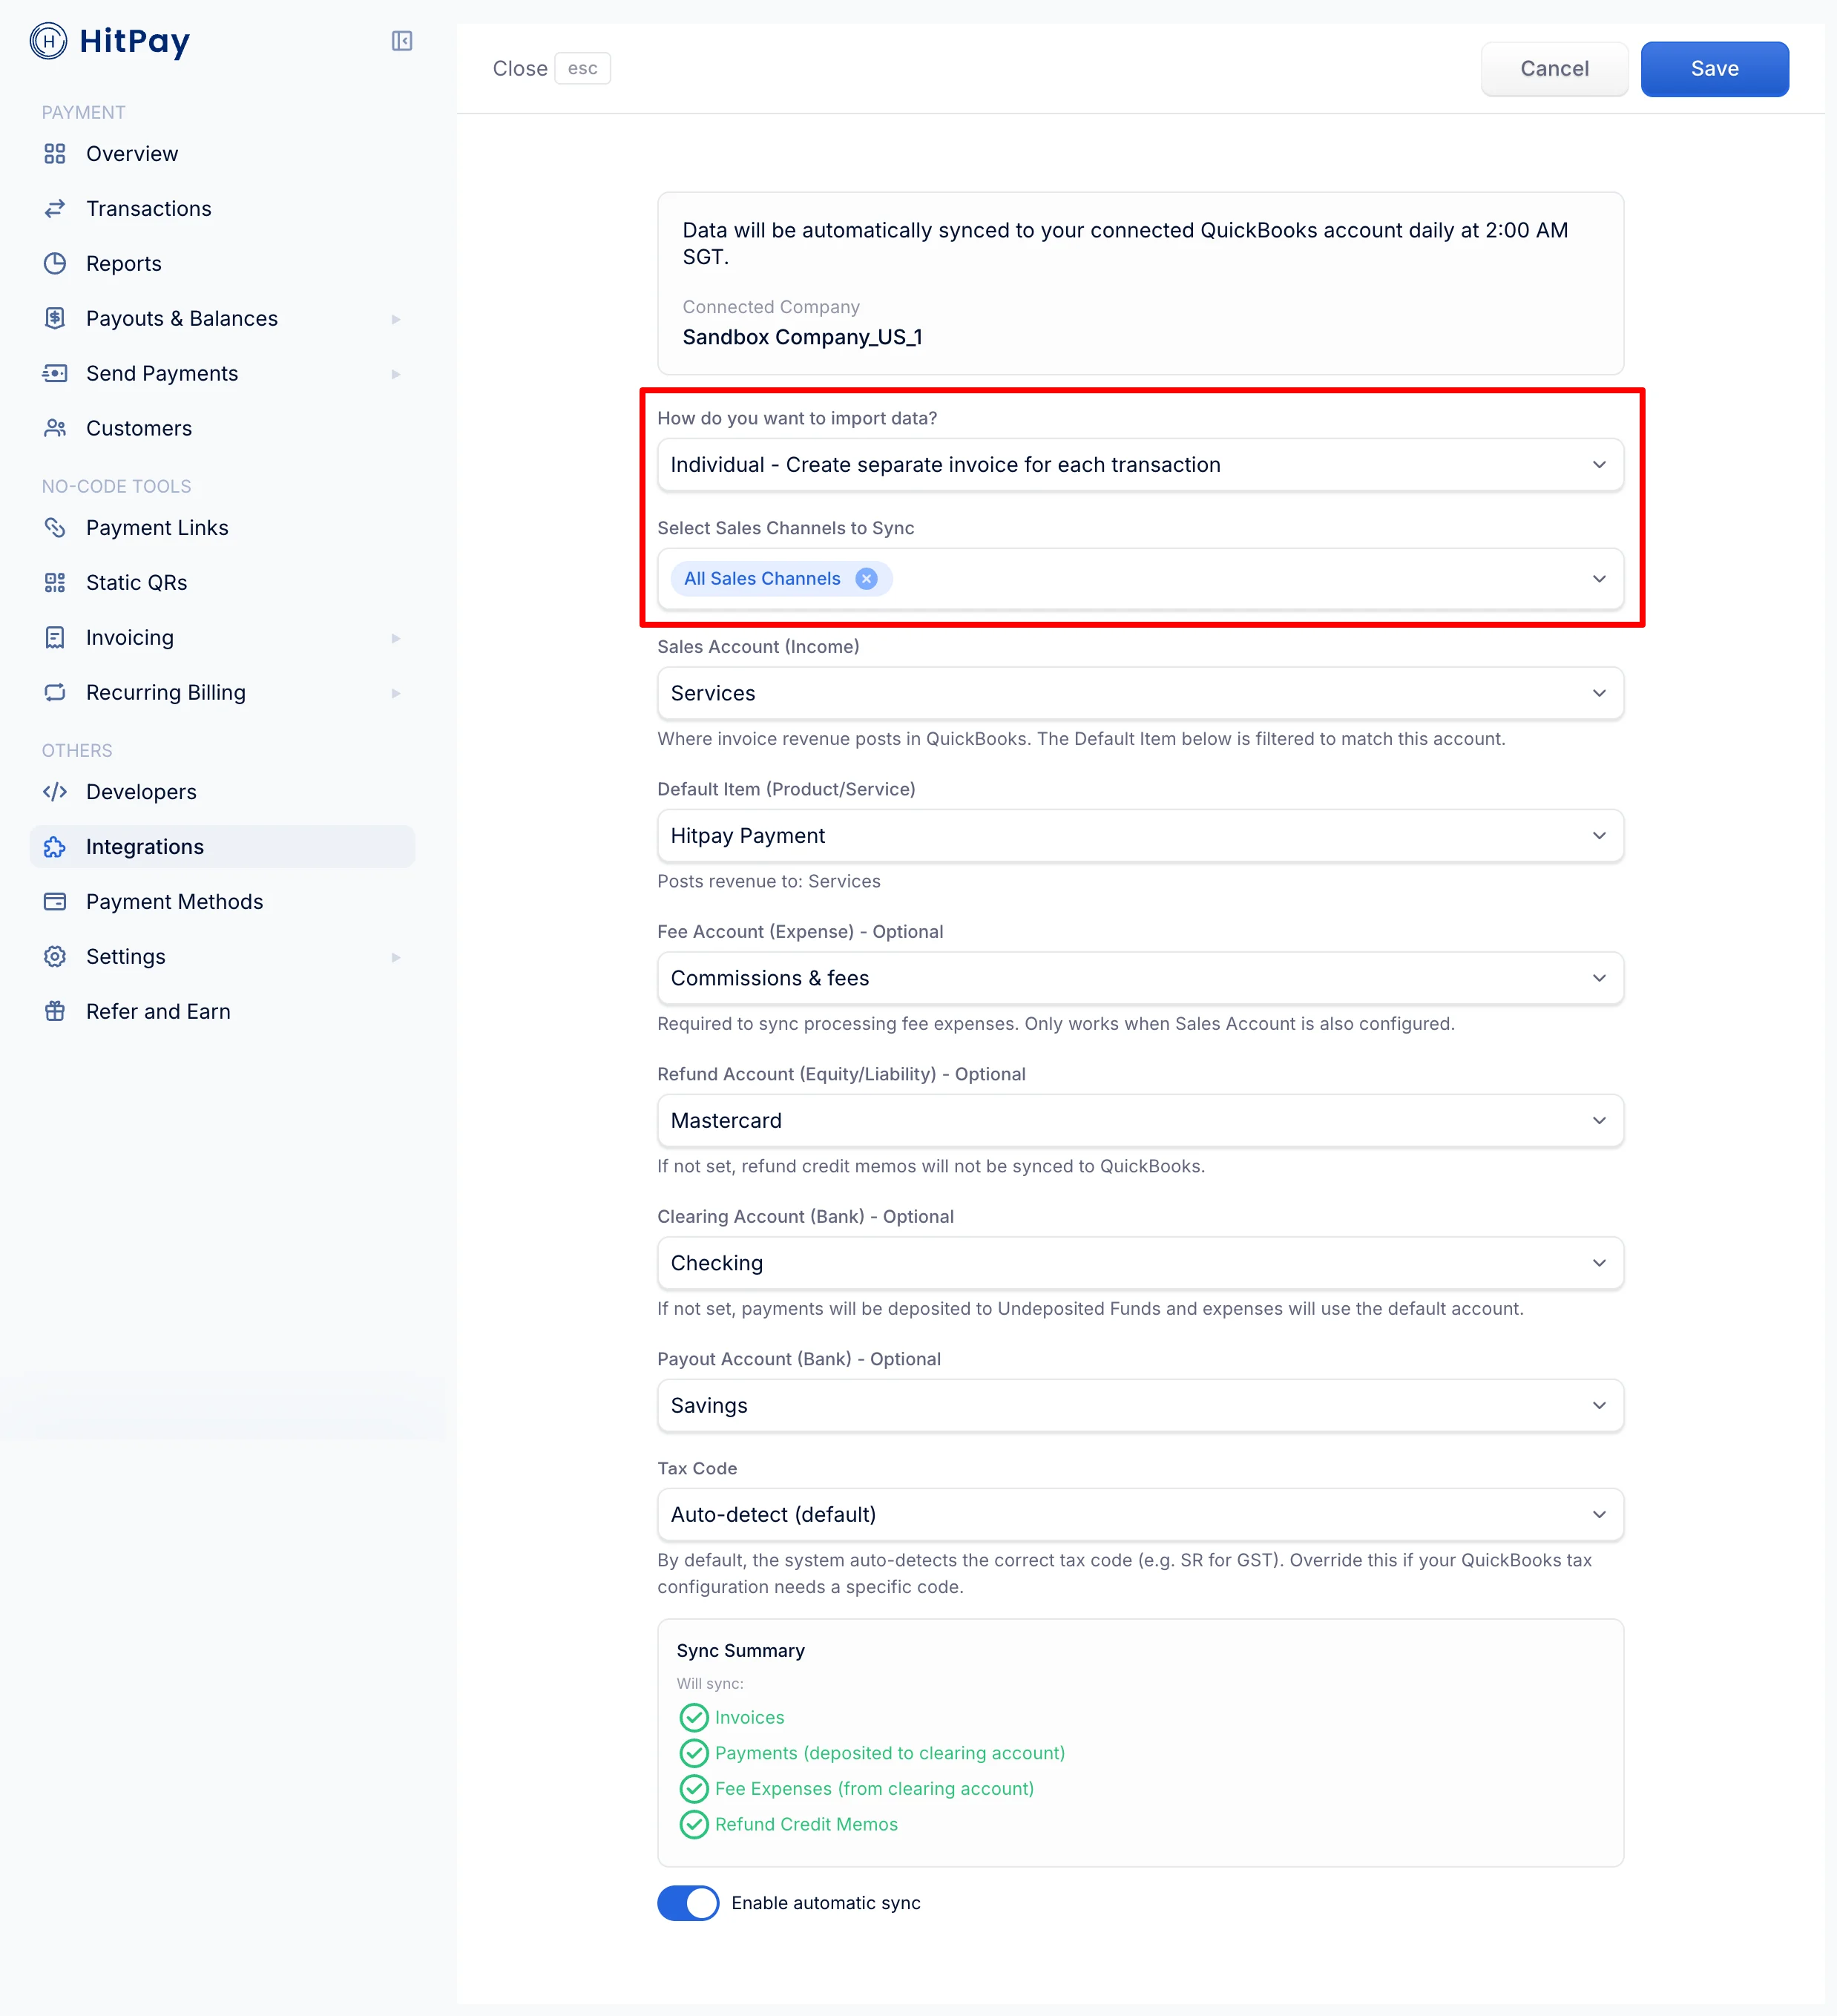Viewport: 1837px width, 2016px height.
Task: Click the Overview grid icon
Action: (x=55, y=154)
